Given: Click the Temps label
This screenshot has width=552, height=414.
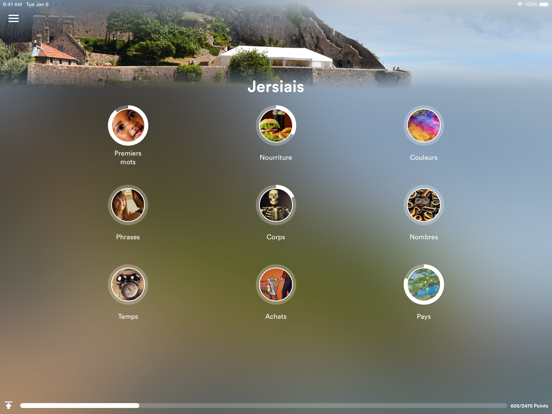Looking at the screenshot, I should 128,316.
